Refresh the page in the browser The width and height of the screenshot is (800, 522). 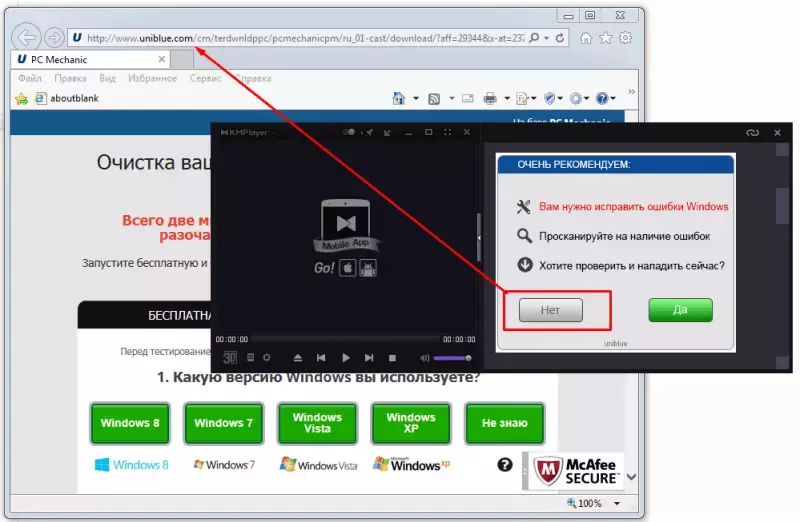[x=560, y=38]
